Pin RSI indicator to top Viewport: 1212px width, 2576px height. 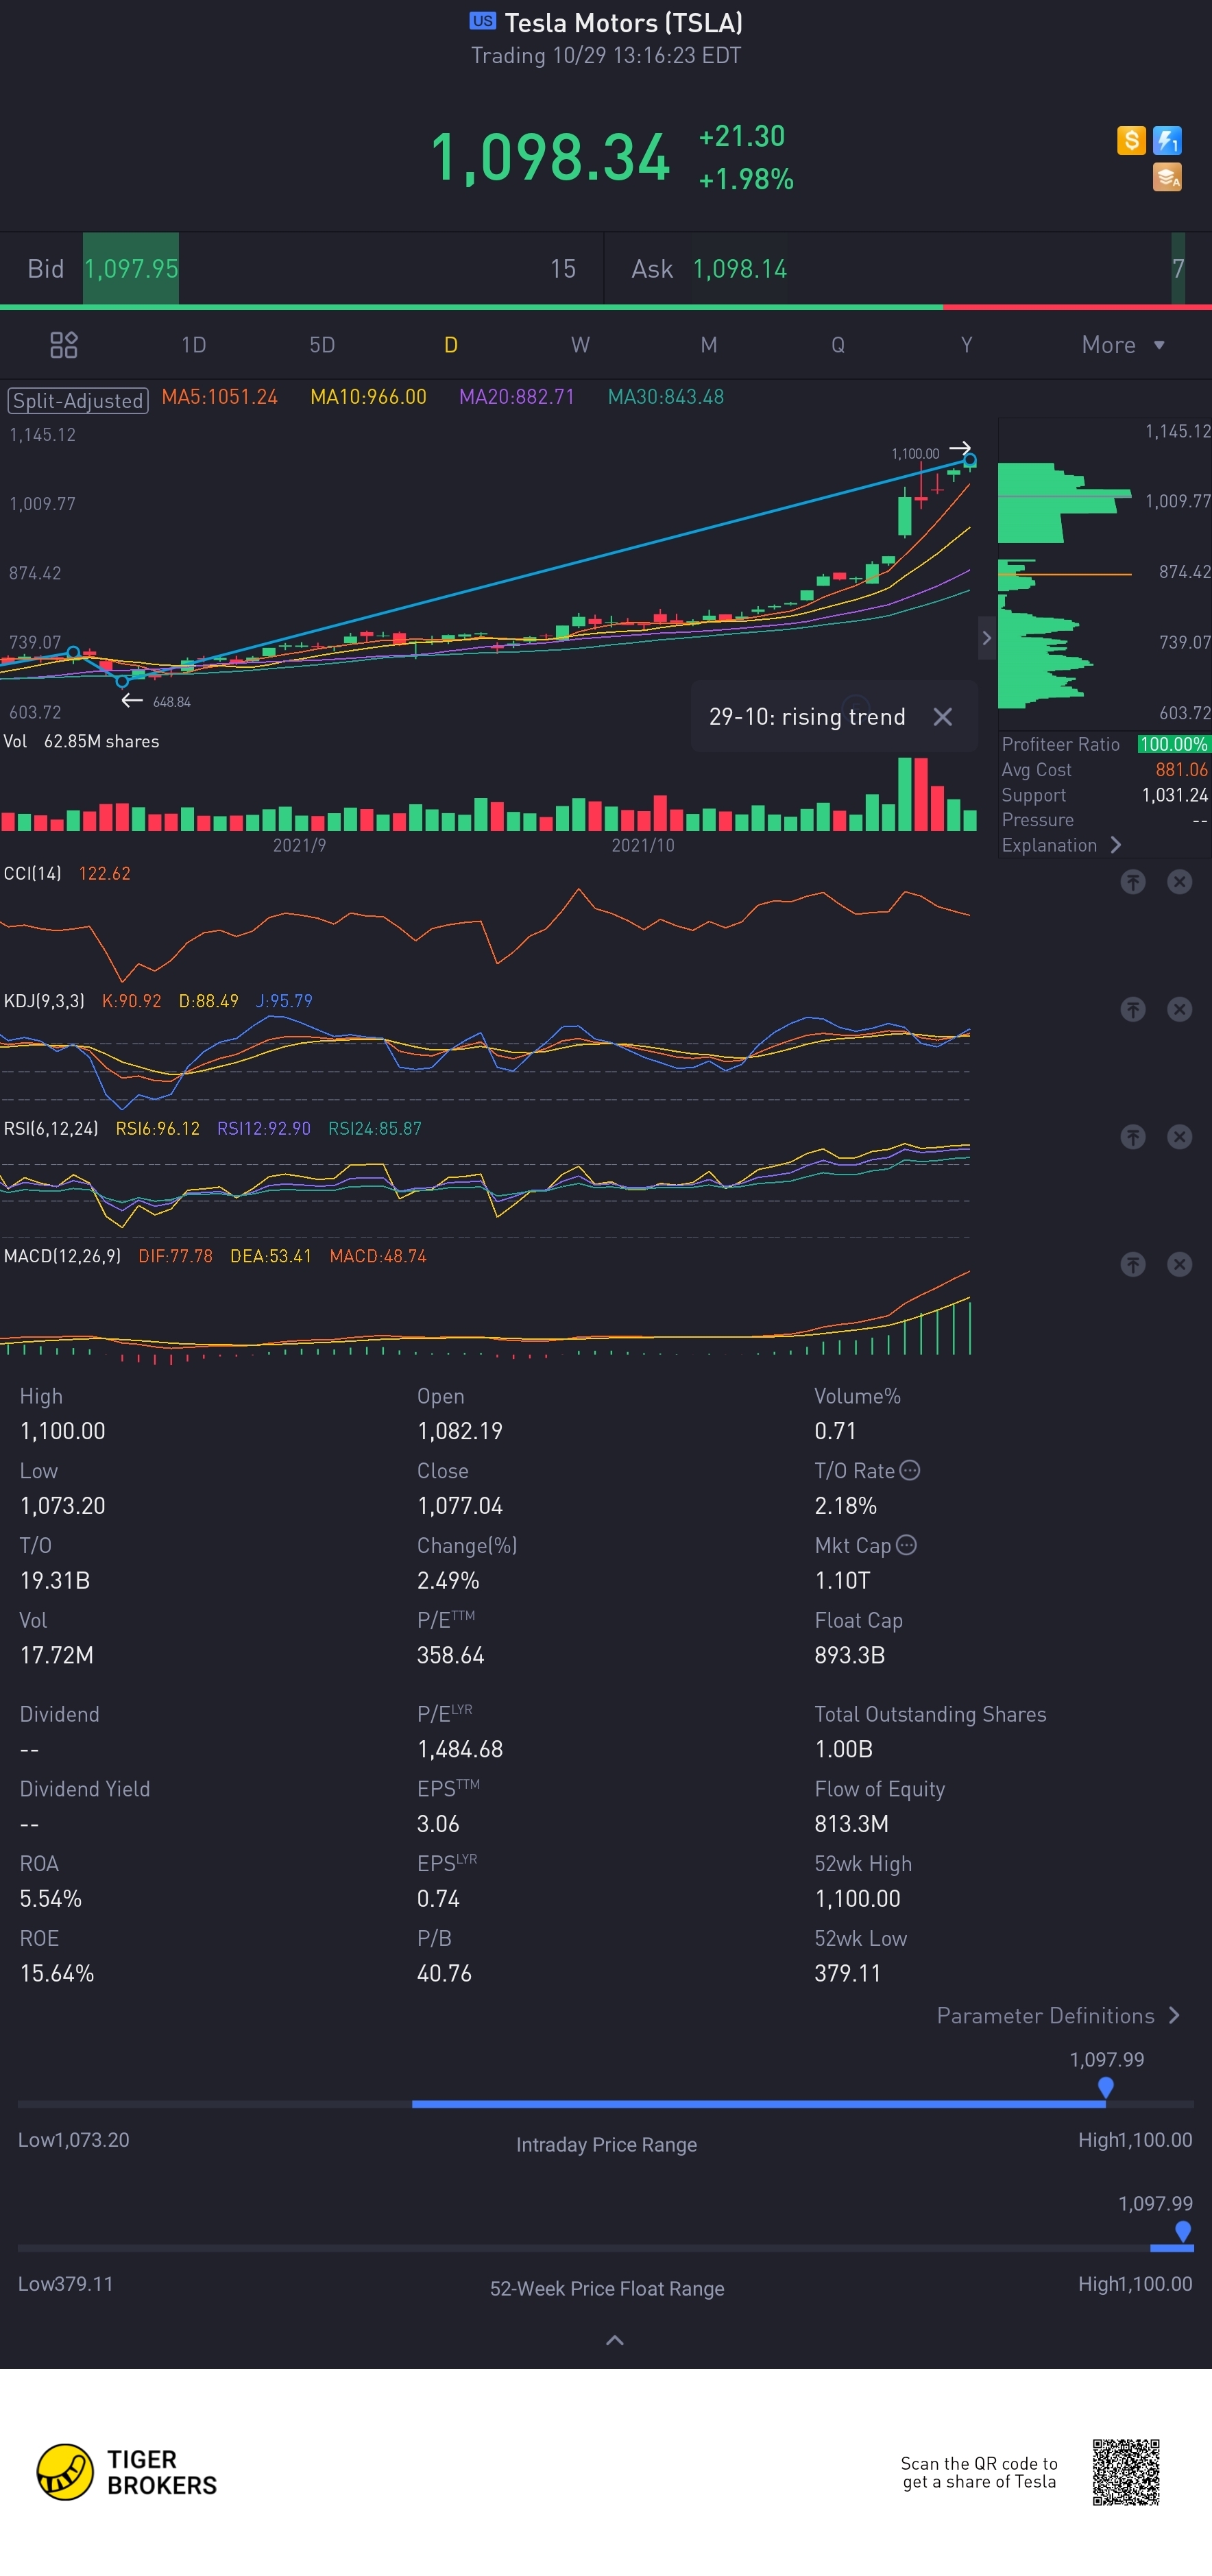tap(1132, 1137)
